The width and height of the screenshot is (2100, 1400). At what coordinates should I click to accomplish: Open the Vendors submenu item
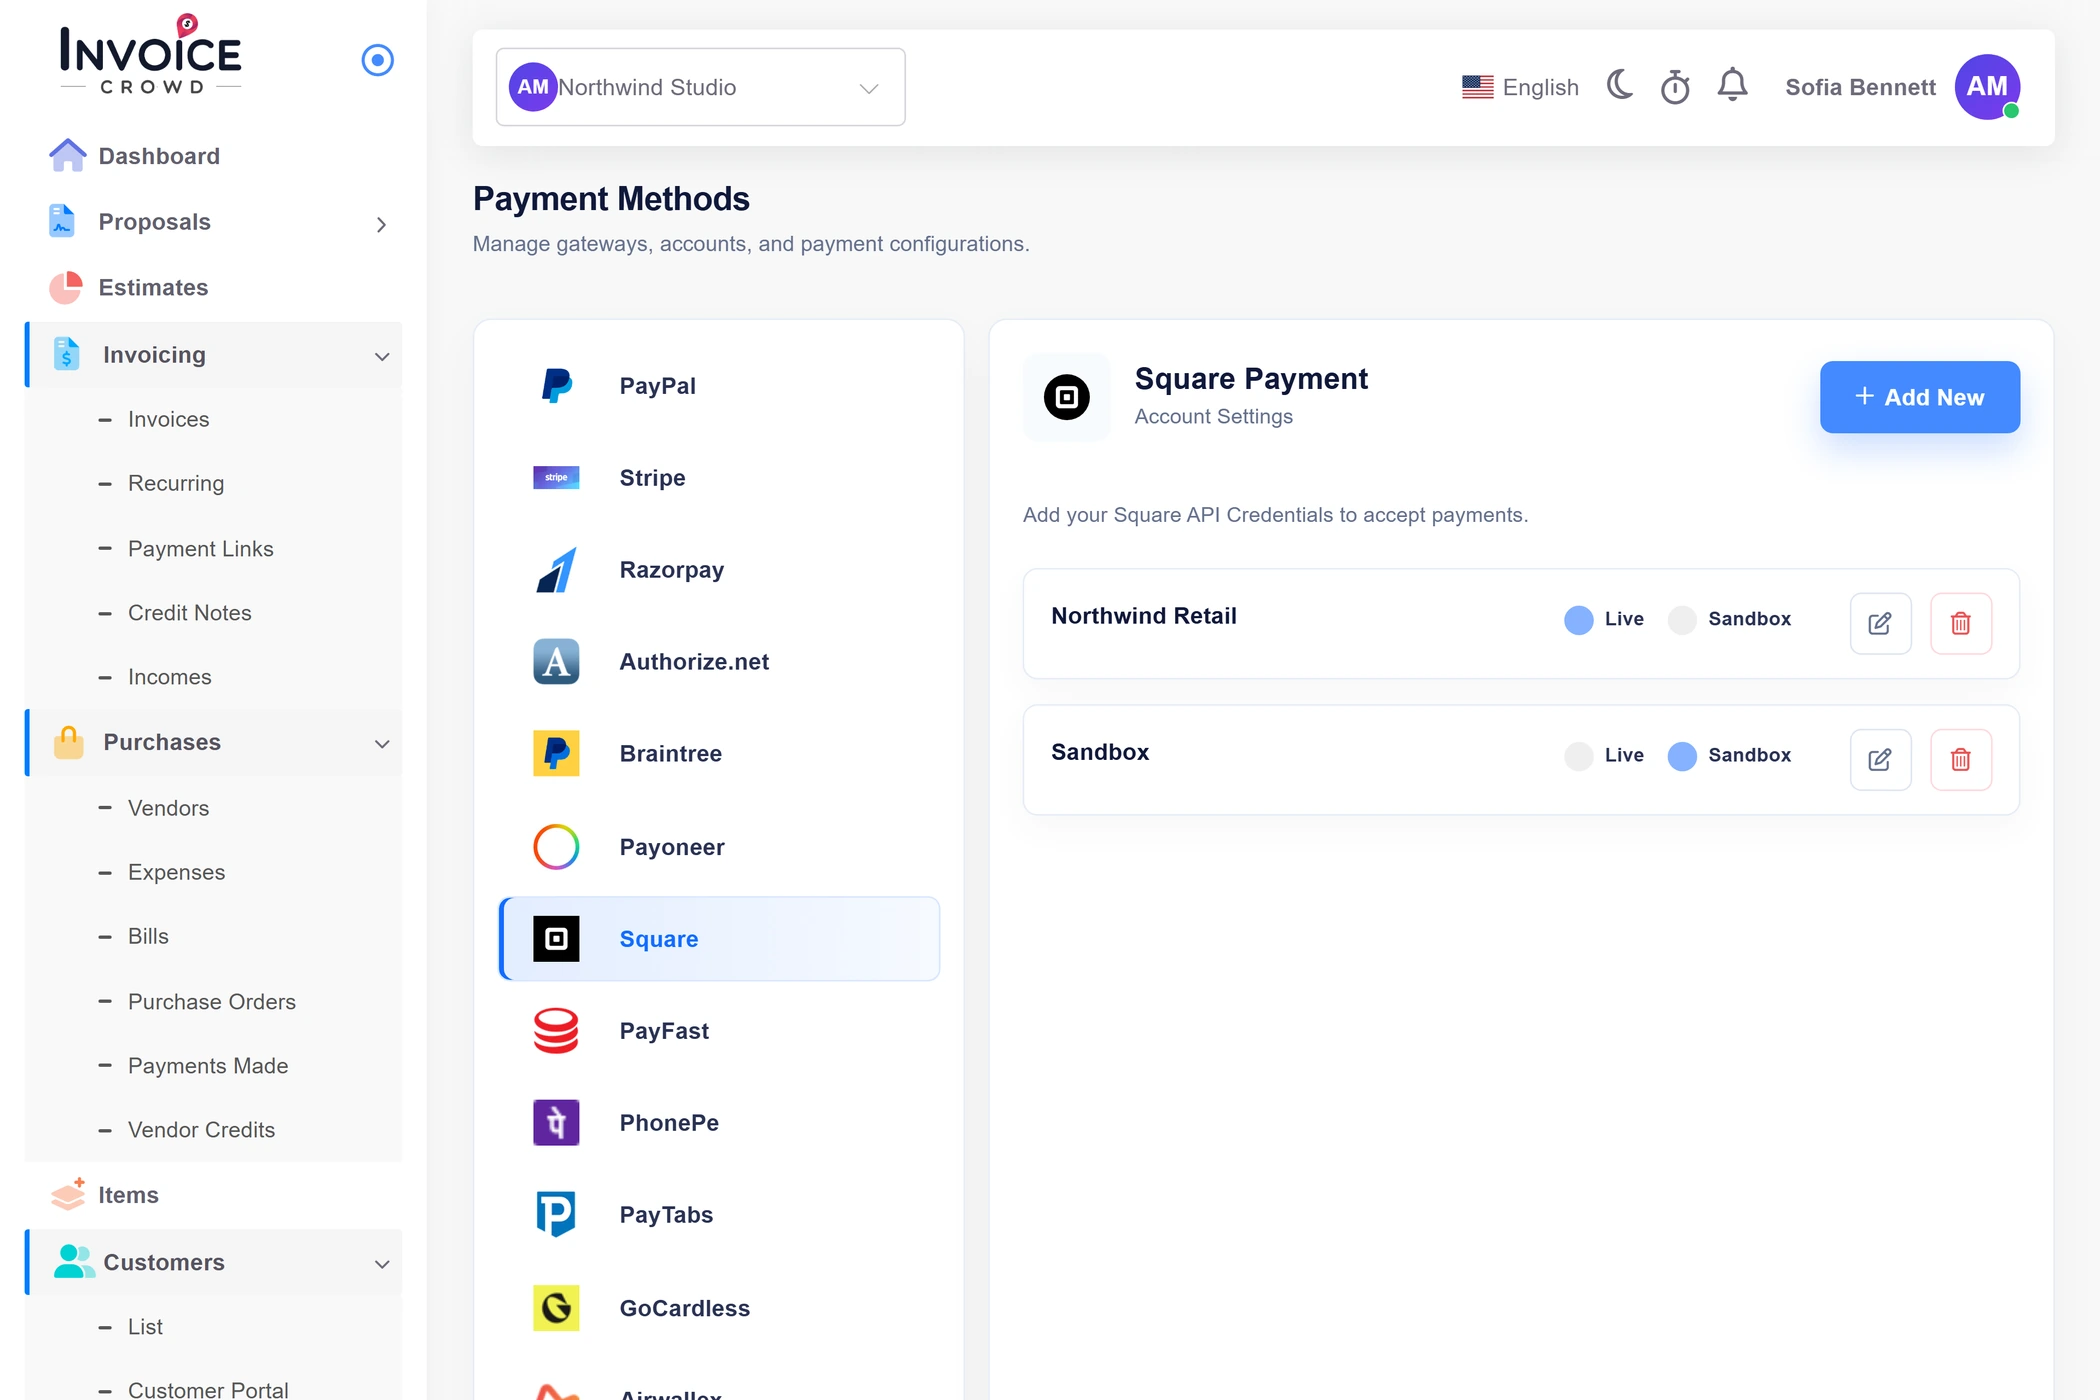click(x=168, y=808)
